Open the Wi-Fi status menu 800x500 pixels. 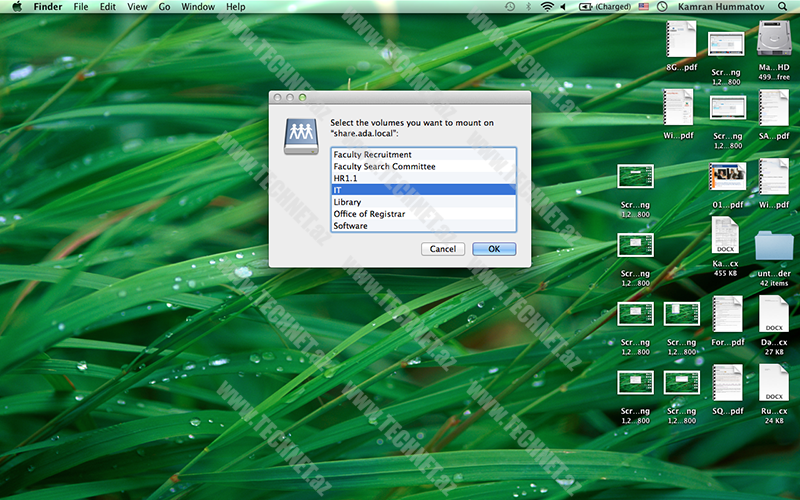547,7
